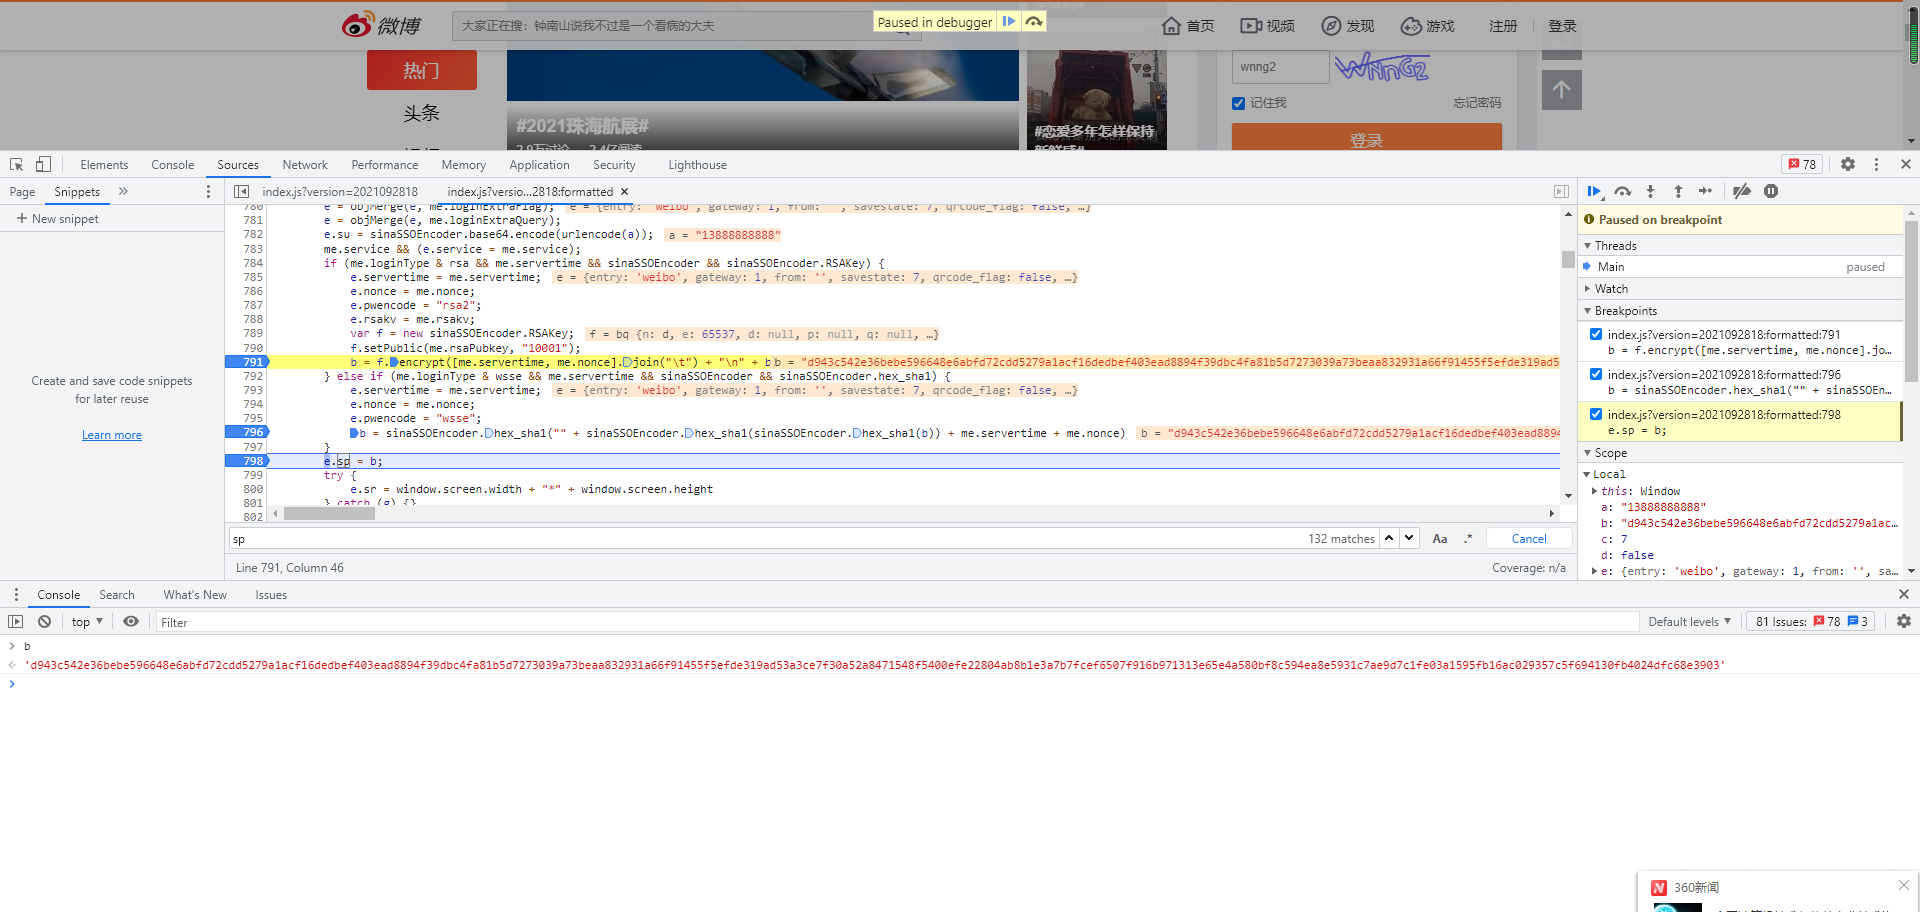1920x912 pixels.
Task: Hide the file navigator pane
Action: [241, 191]
